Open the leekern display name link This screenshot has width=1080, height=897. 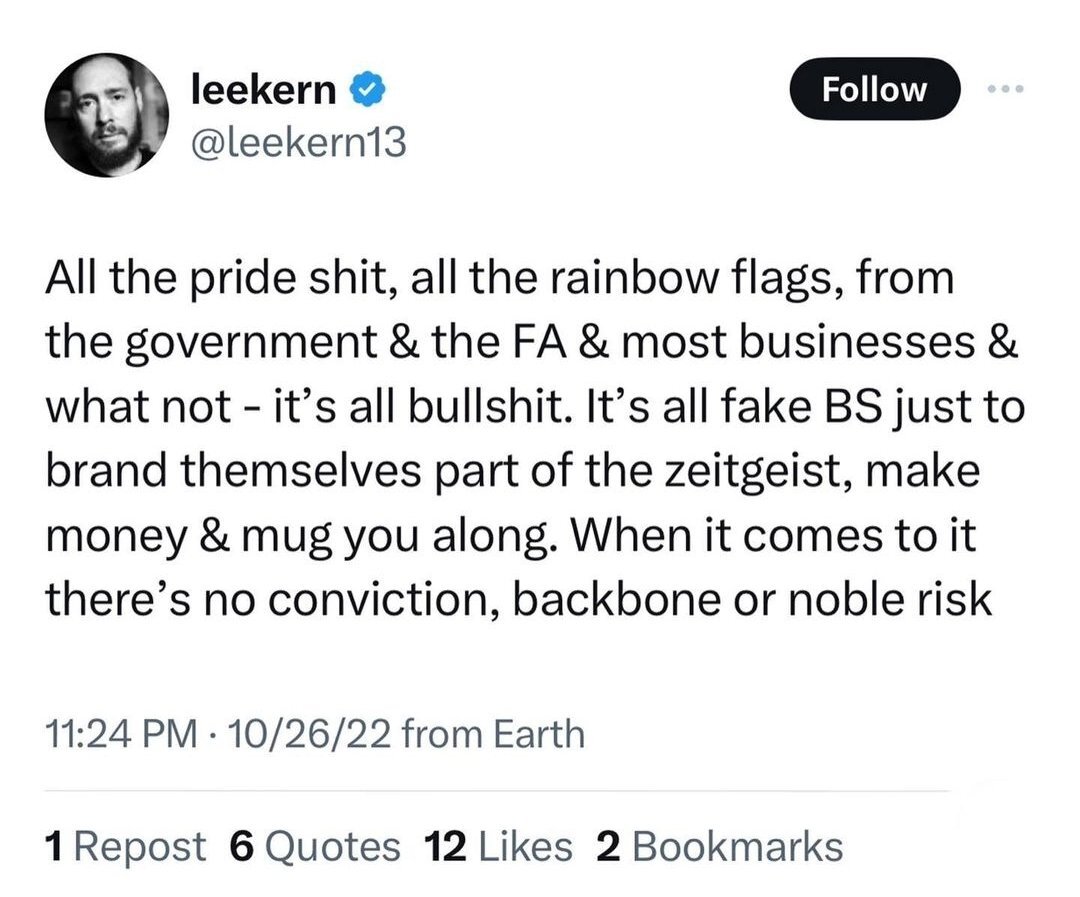(x=263, y=91)
